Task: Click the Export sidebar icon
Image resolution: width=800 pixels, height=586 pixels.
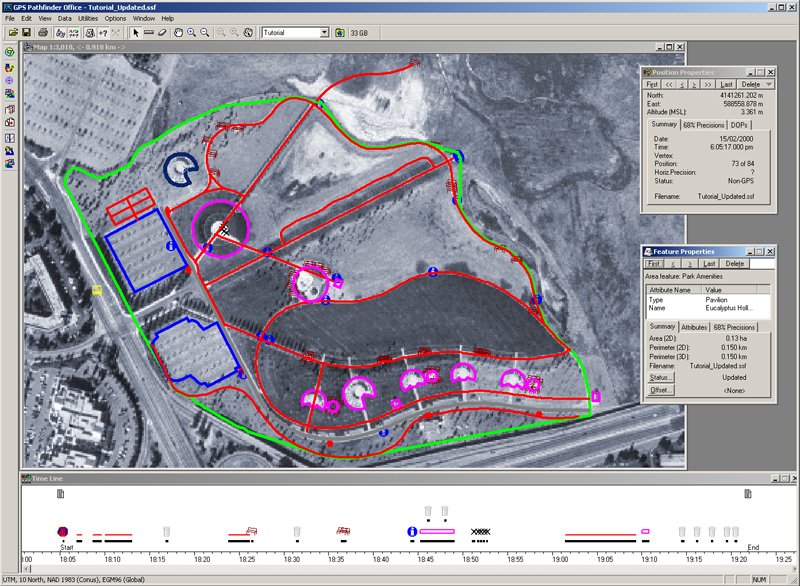Action: [x=10, y=94]
